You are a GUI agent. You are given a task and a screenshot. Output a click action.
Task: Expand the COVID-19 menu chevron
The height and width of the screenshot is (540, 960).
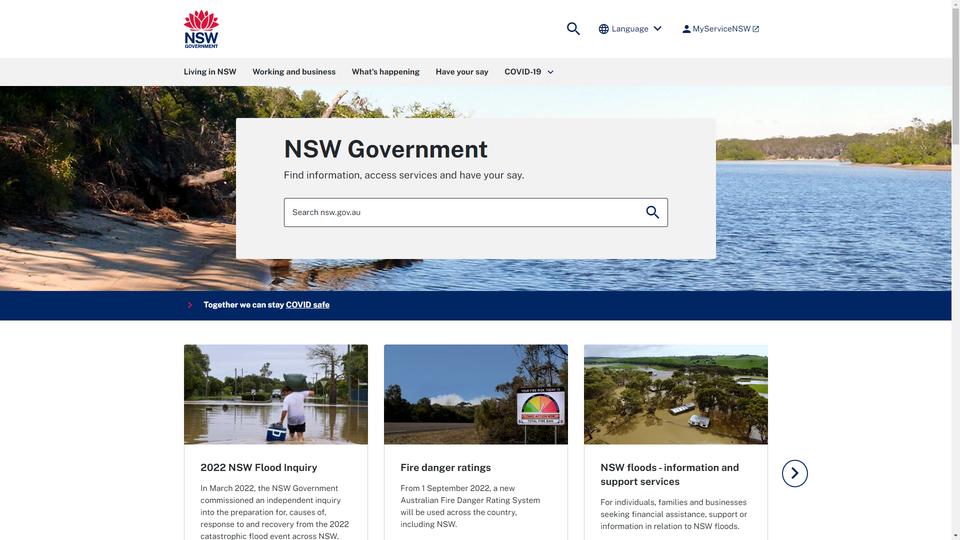click(550, 72)
